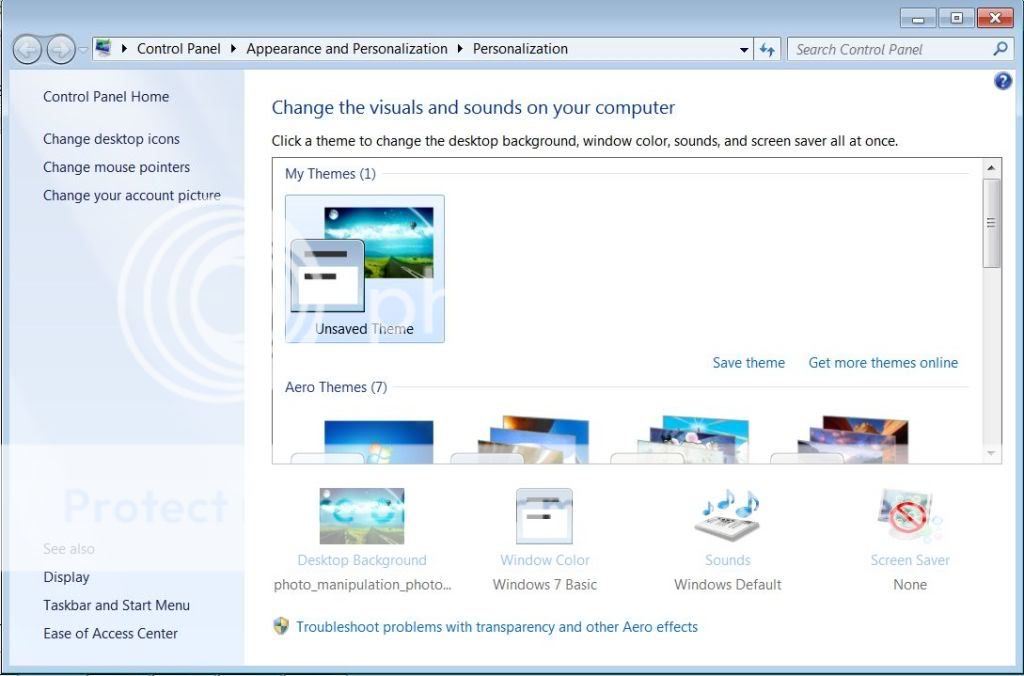Open Change mouse pointers link
The width and height of the screenshot is (1024, 676).
tap(116, 167)
